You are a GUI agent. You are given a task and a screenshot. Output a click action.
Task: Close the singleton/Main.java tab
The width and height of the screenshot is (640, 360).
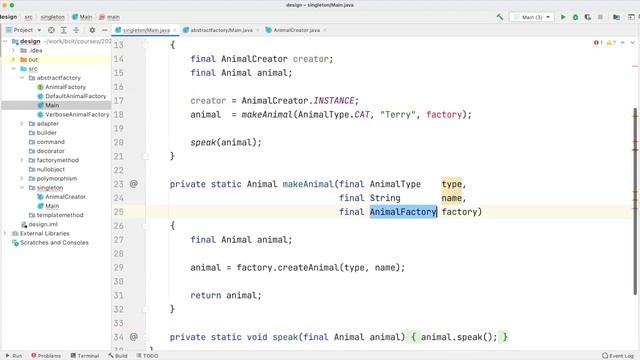pyautogui.click(x=175, y=30)
